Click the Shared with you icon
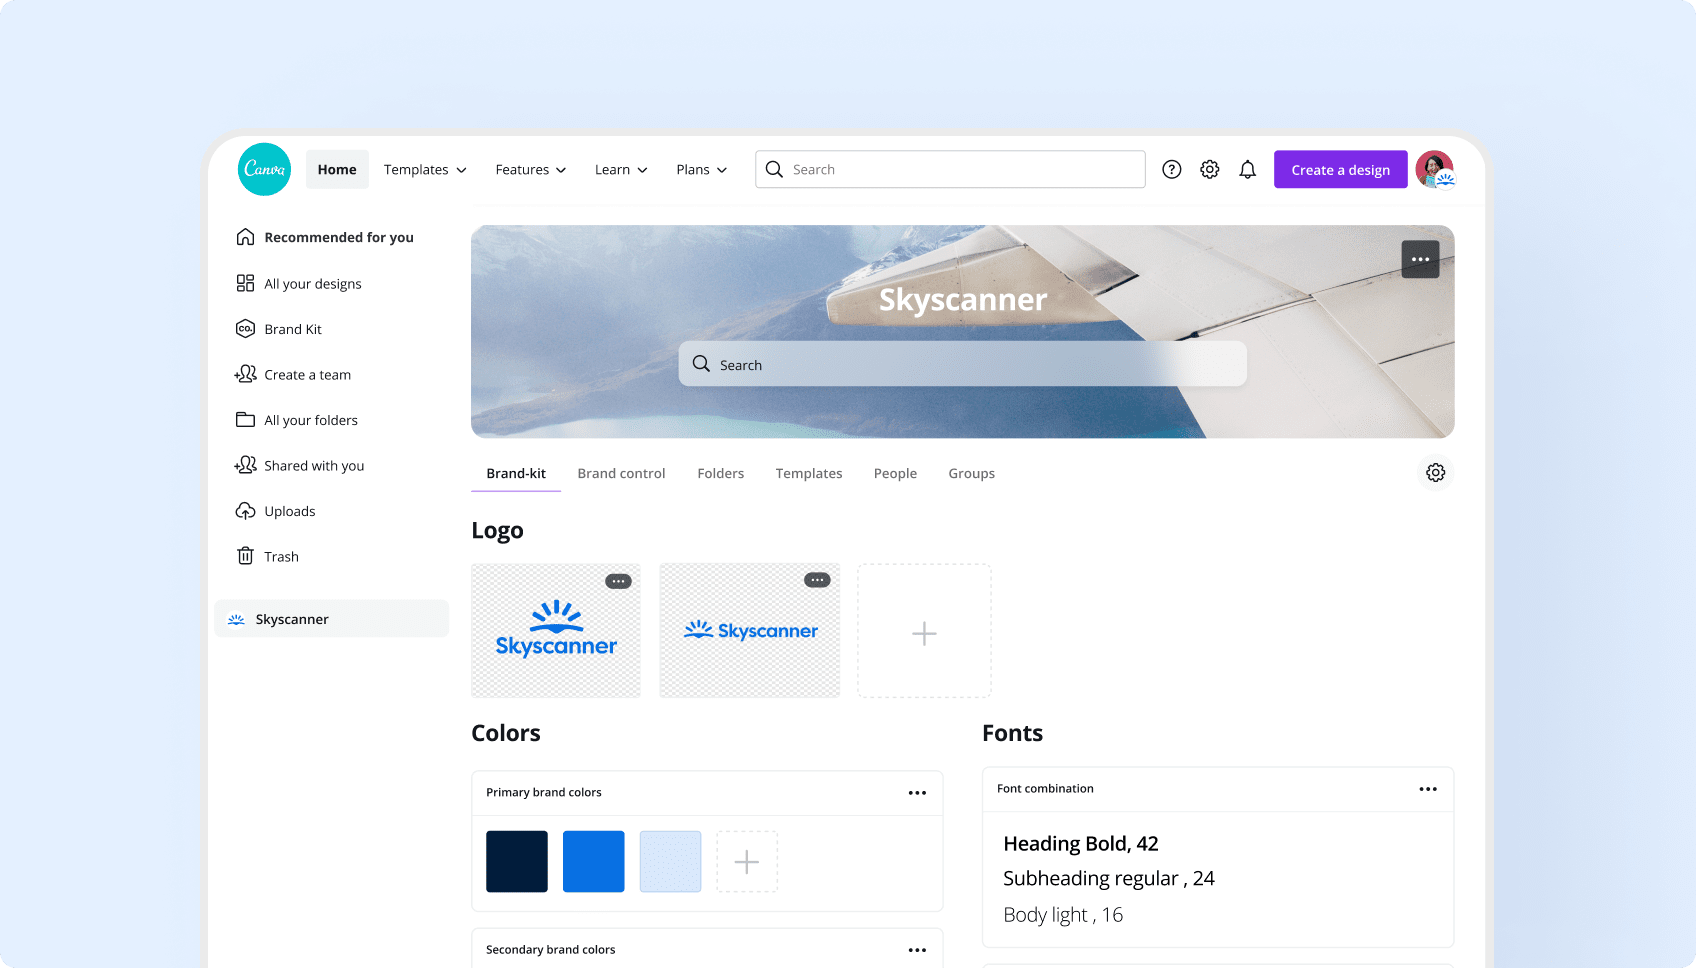This screenshot has width=1696, height=968. [x=246, y=465]
